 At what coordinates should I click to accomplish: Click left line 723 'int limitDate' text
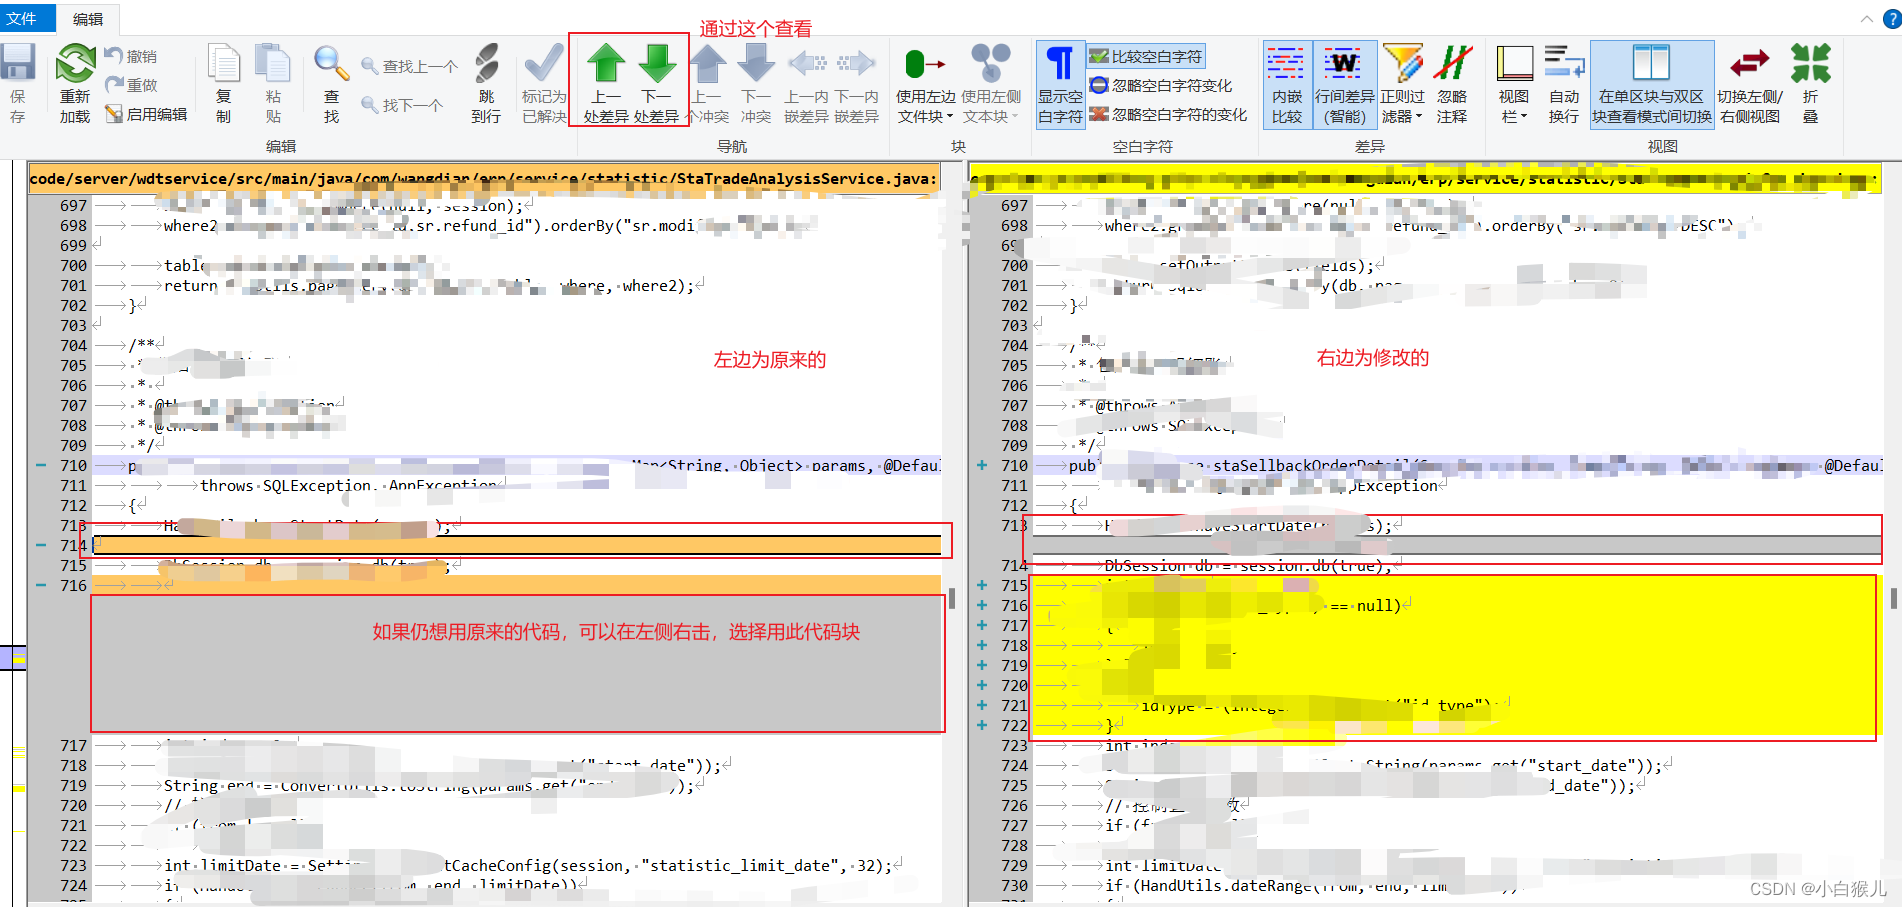[x=222, y=865]
